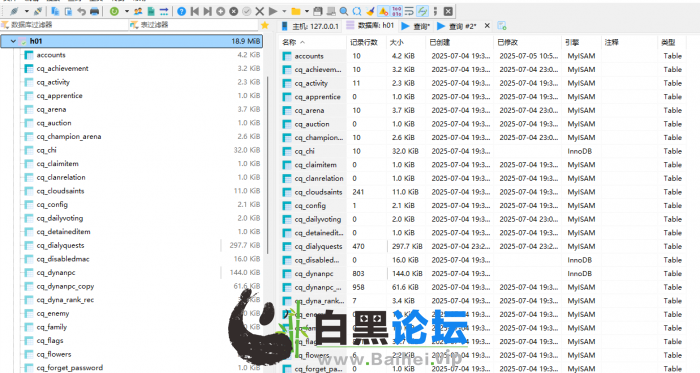700x373 pixels.
Task: Switch to the 主机: 127.0.0.1 tab
Action: tap(310, 26)
